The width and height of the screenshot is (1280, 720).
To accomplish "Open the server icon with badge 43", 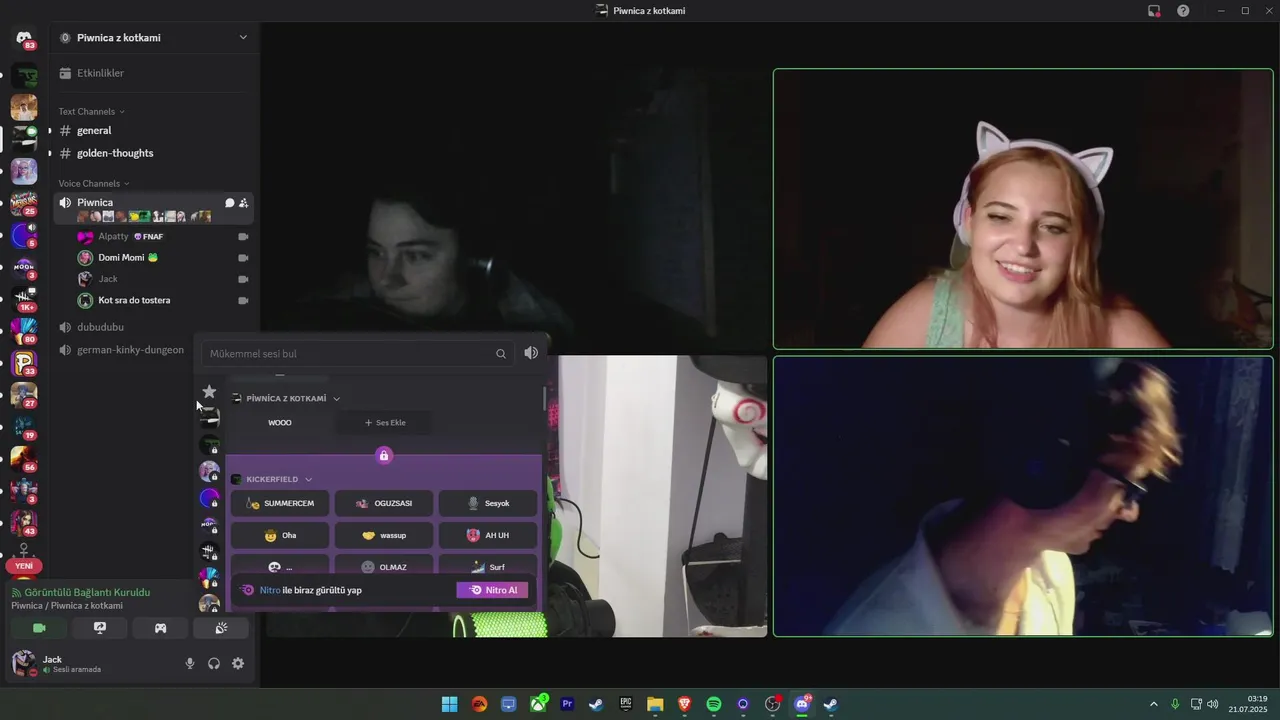I will (24, 523).
